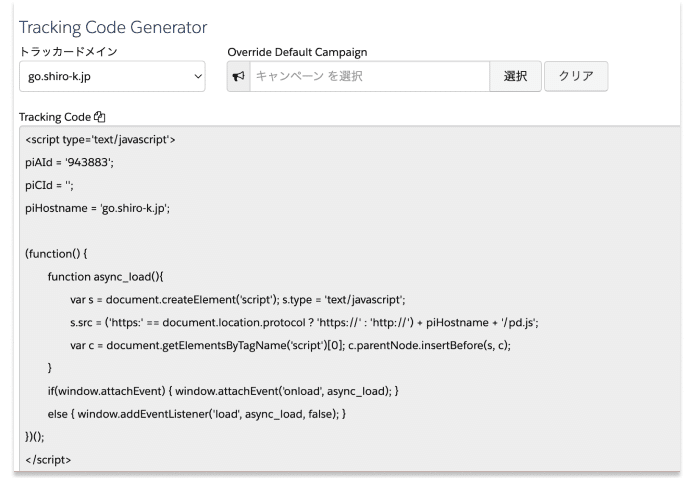Copy the tracking code via clipboard icon

(99, 116)
